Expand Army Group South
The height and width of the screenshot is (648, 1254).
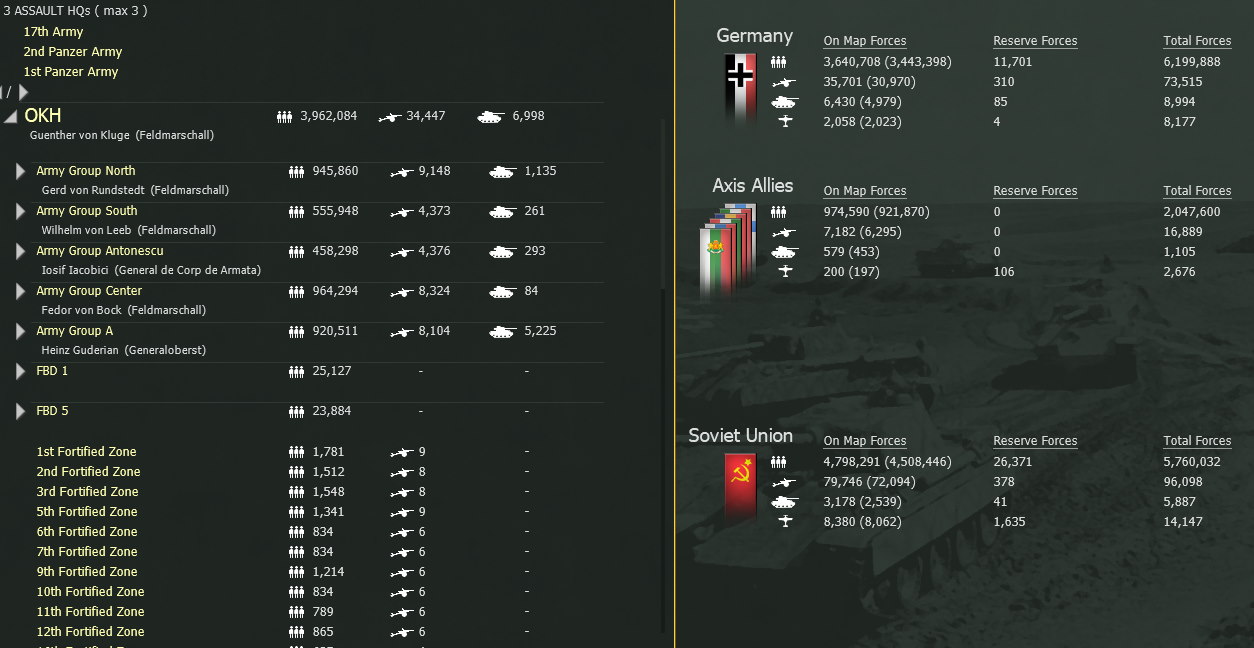pos(20,211)
